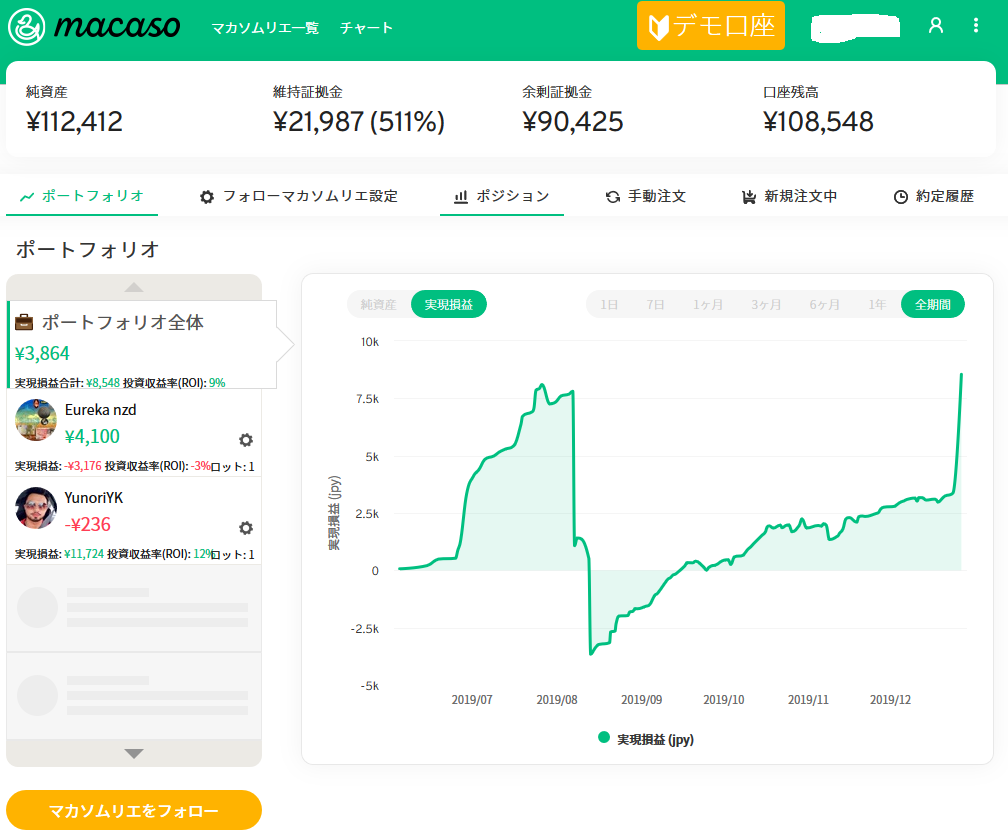
Task: Select the 実現損益 chart toggle
Action: [x=449, y=304]
